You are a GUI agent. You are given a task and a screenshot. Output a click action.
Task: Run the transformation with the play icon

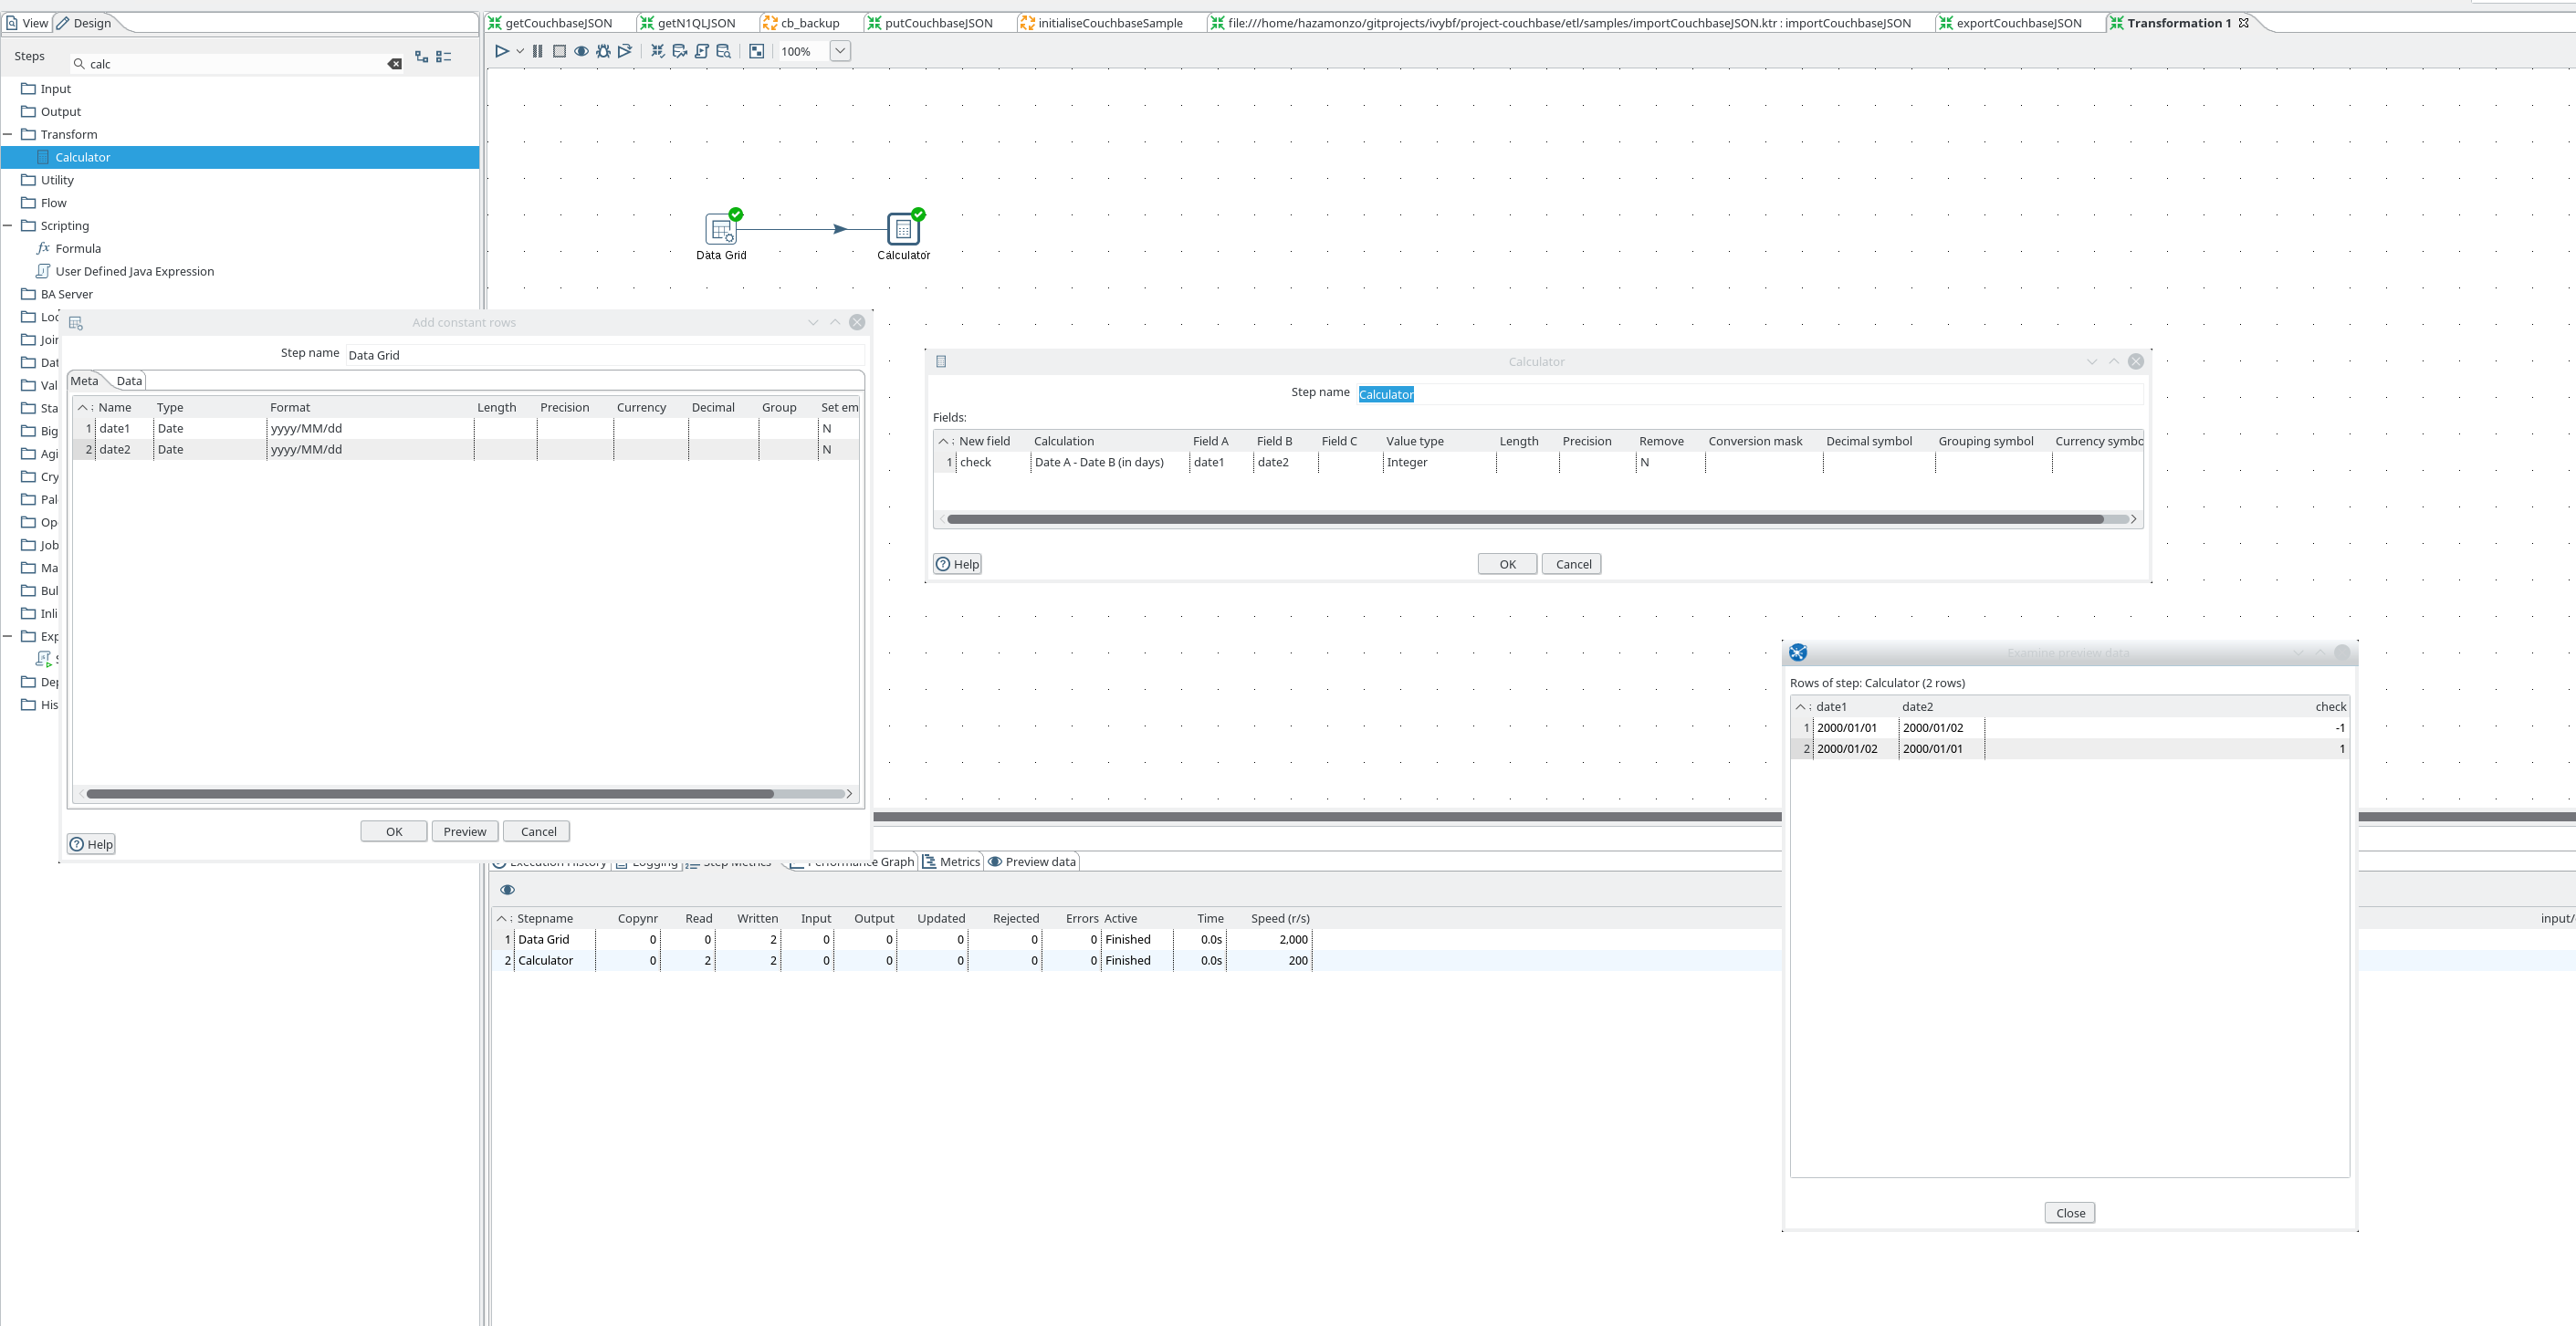click(x=502, y=51)
